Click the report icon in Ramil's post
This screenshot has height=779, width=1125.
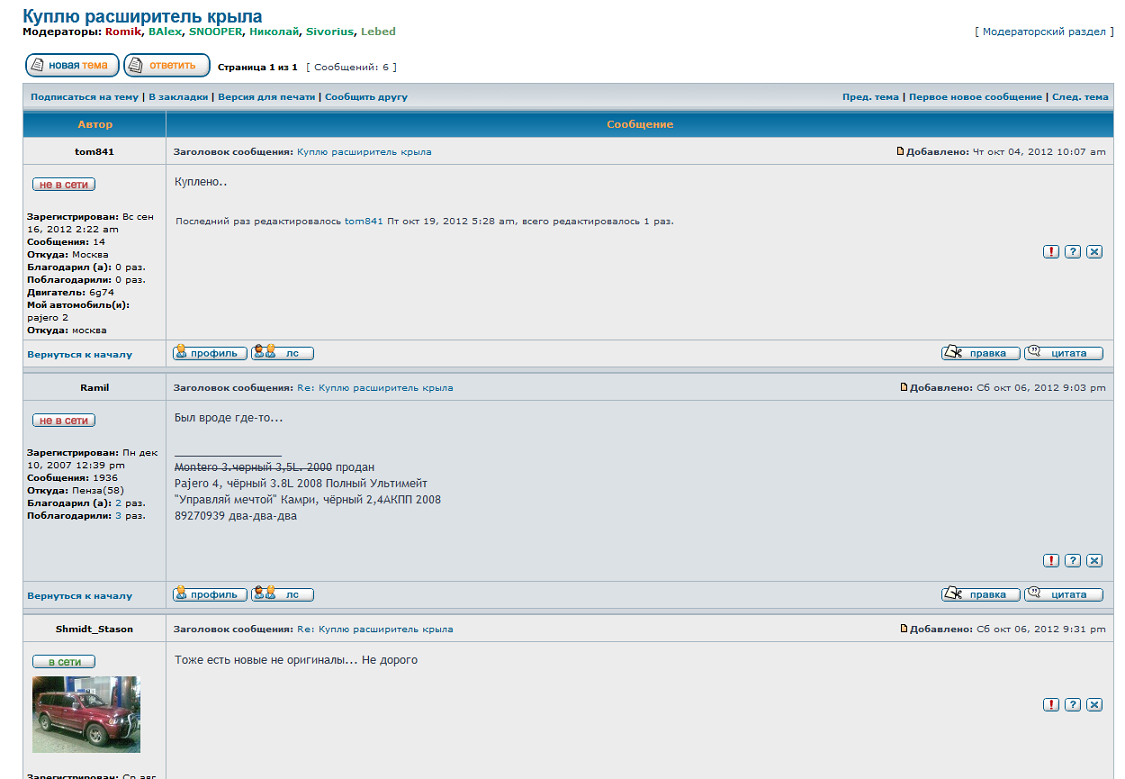pos(1051,561)
